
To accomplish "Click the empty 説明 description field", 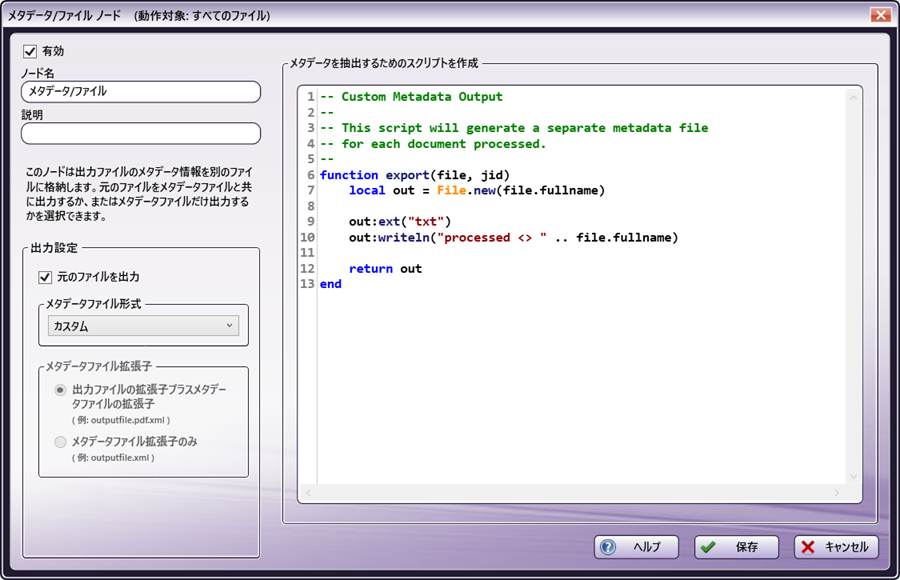I will (x=141, y=133).
